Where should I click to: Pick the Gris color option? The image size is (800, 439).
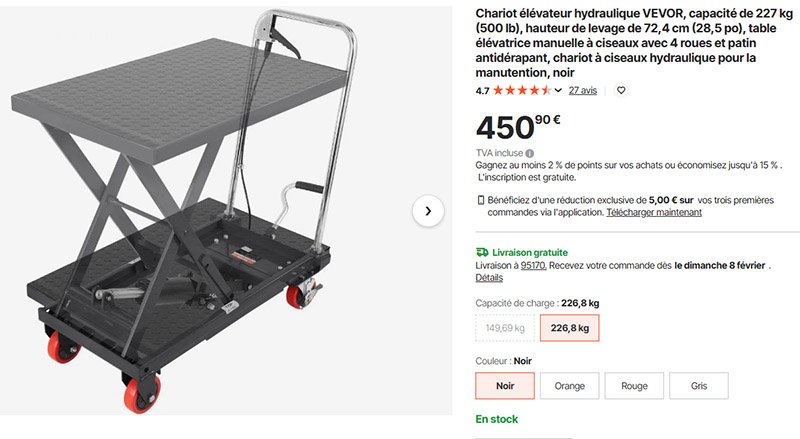(698, 386)
